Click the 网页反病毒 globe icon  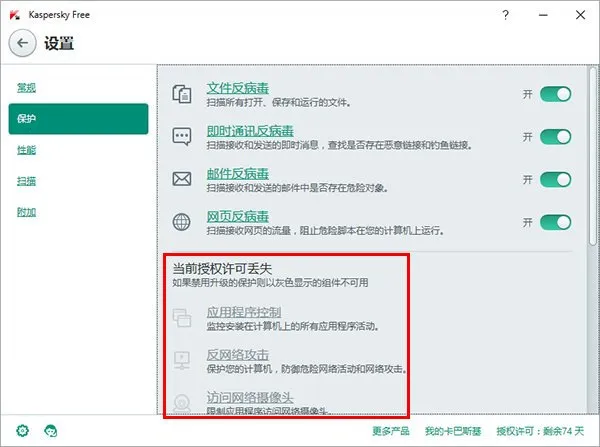[x=182, y=222]
